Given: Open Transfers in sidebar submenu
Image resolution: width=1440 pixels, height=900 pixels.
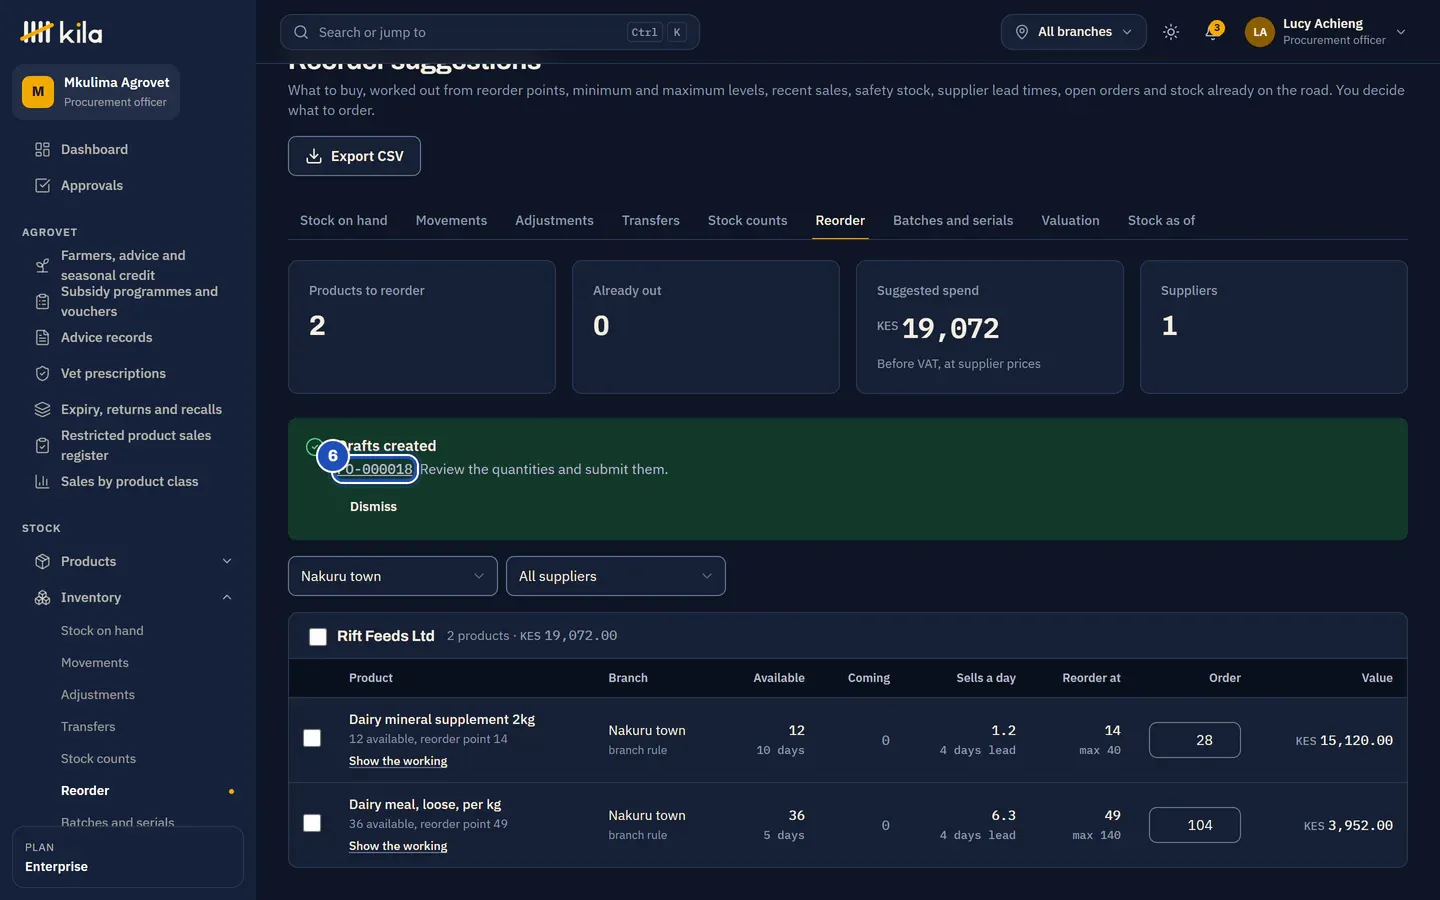Looking at the screenshot, I should point(88,727).
